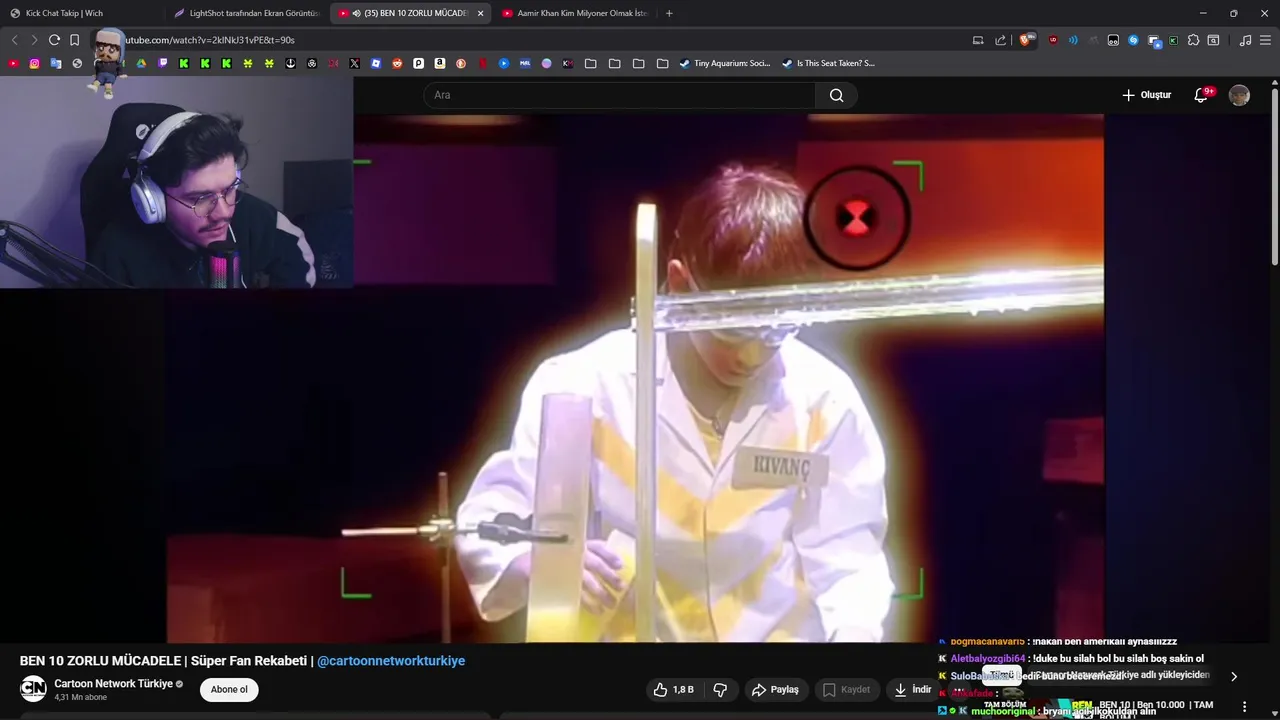Share this page from address bar
The width and height of the screenshot is (1280, 720).
1000,40
